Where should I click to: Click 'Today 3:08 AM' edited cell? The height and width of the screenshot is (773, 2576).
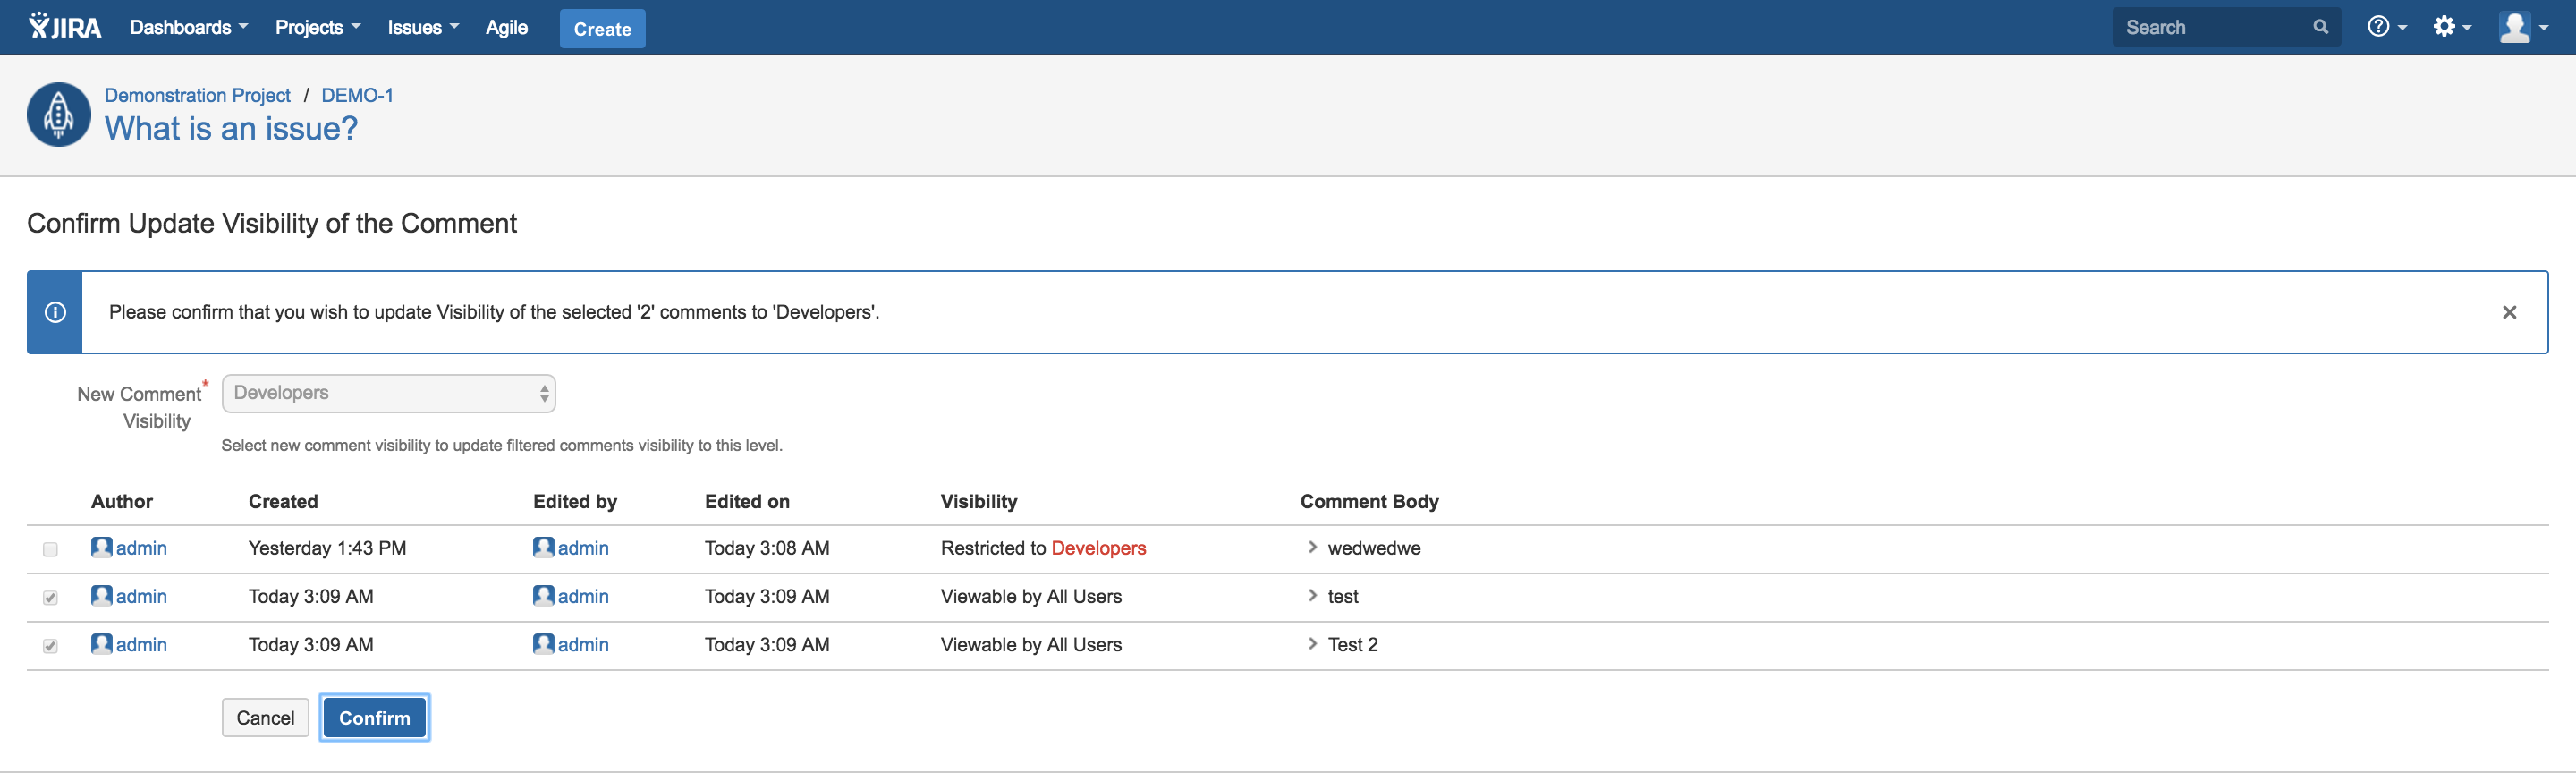pos(767,548)
